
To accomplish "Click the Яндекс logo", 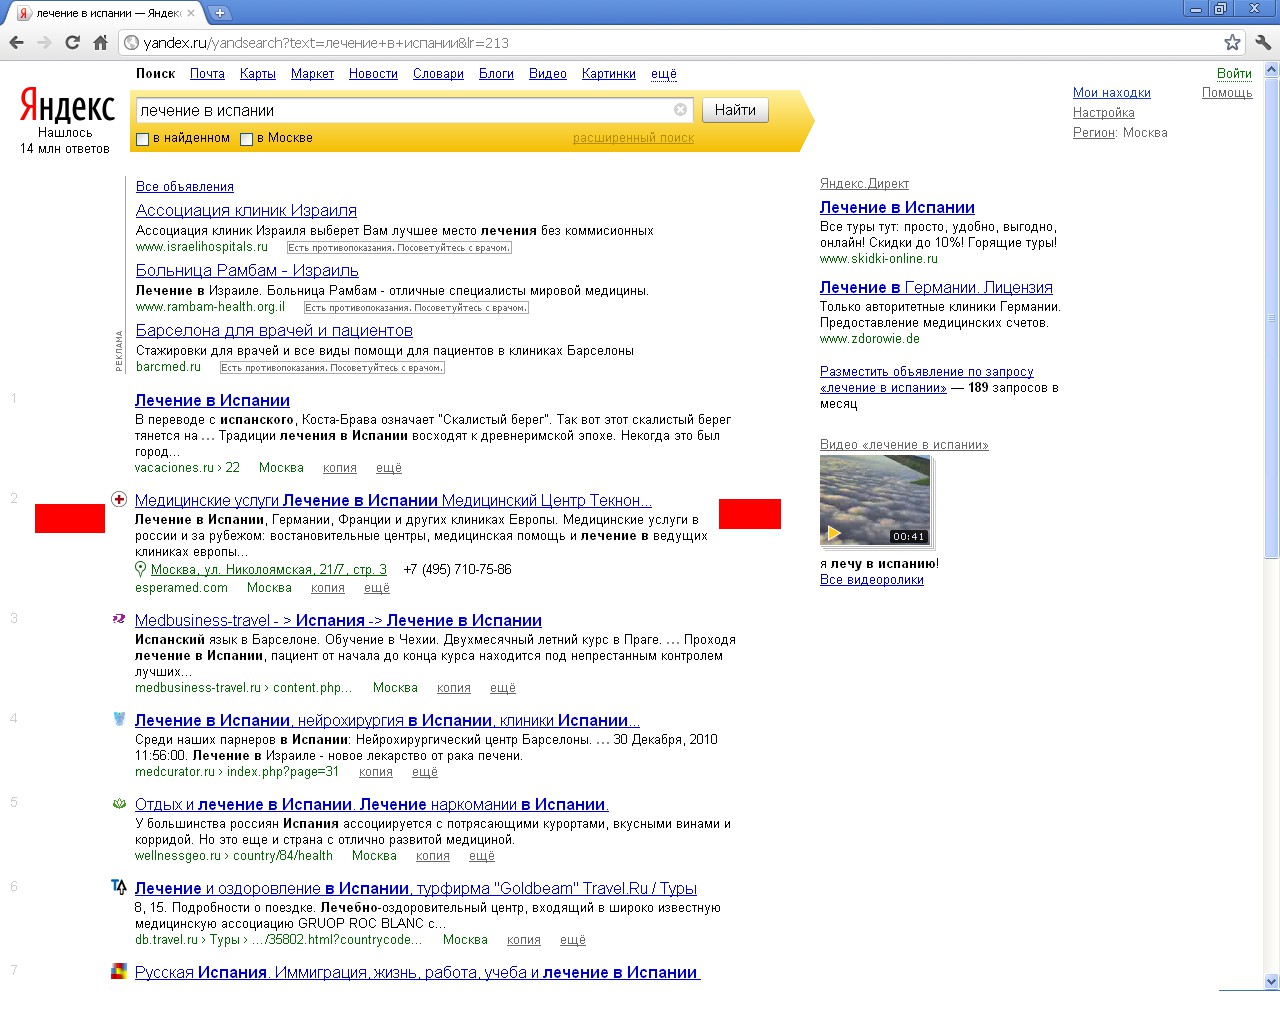I will coord(67,106).
